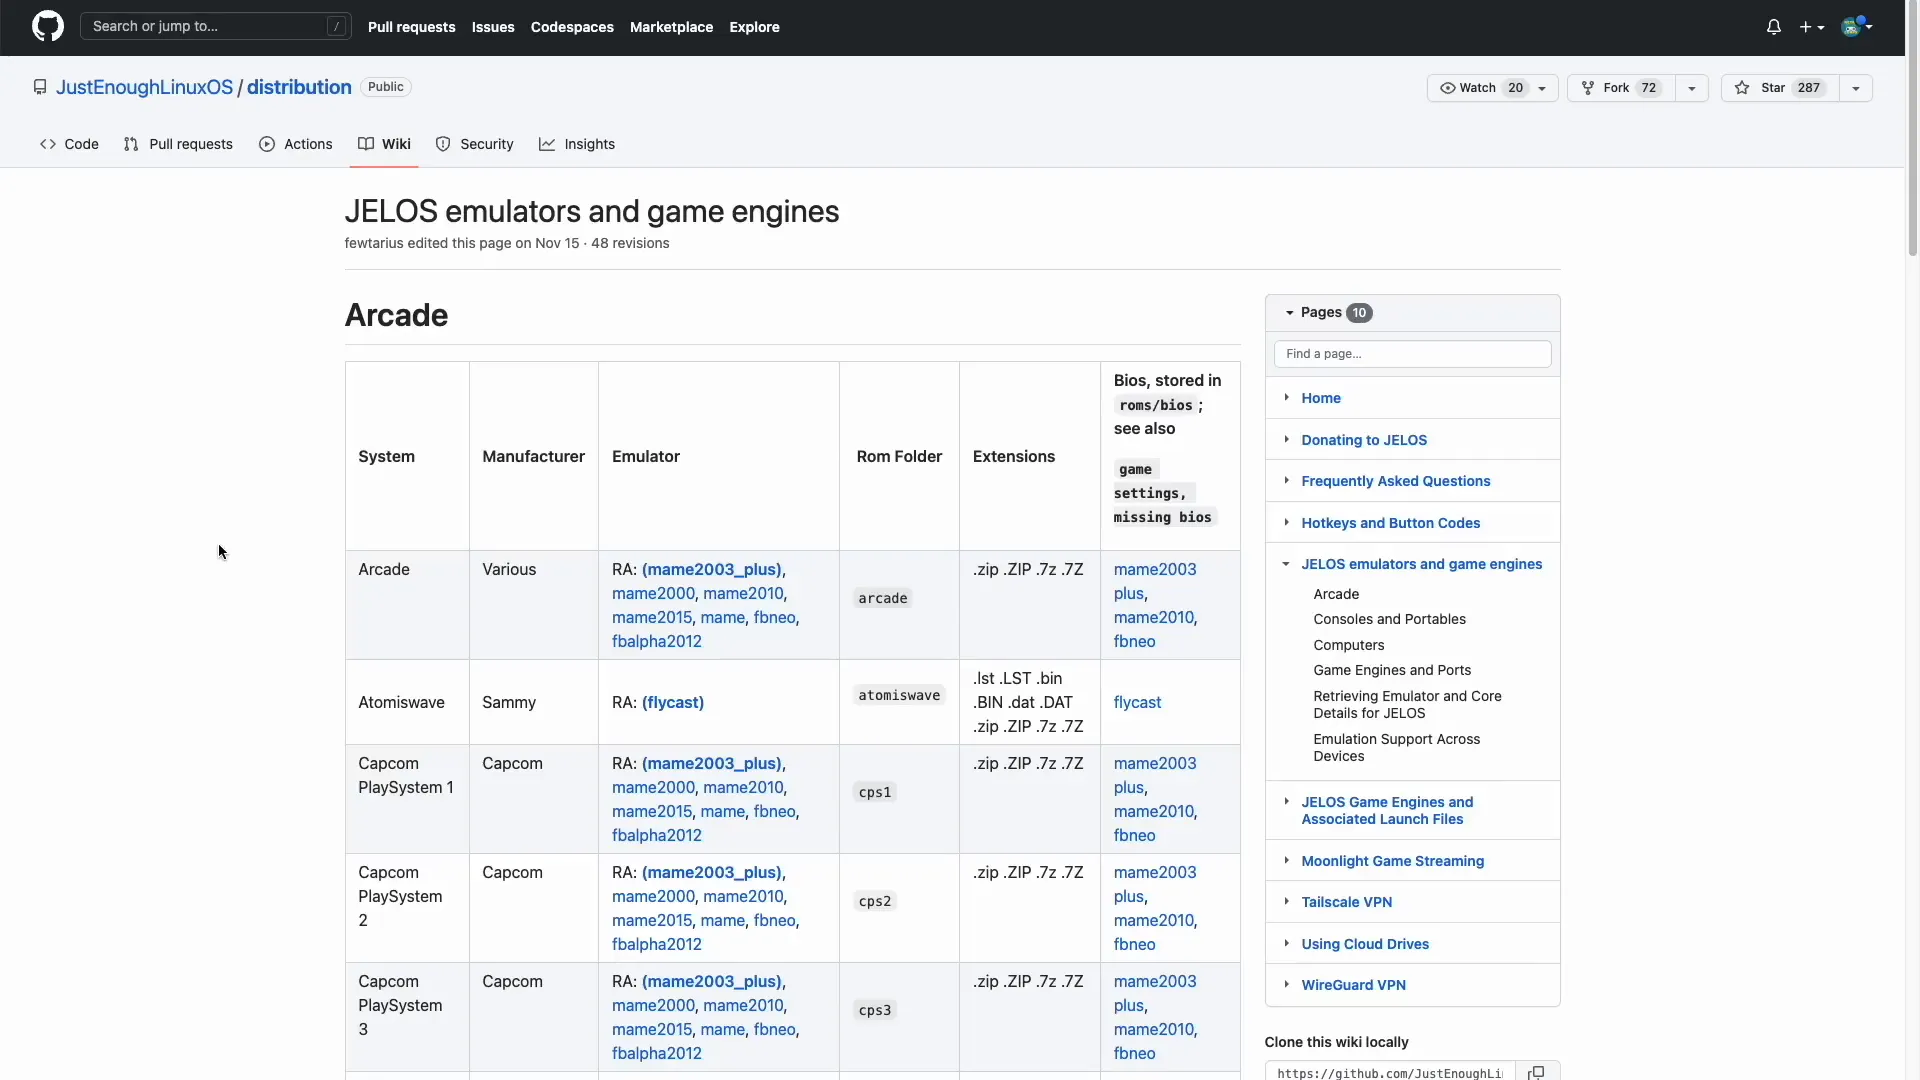Open the notifications bell
The height and width of the screenshot is (1080, 1920).
[x=1773, y=27]
